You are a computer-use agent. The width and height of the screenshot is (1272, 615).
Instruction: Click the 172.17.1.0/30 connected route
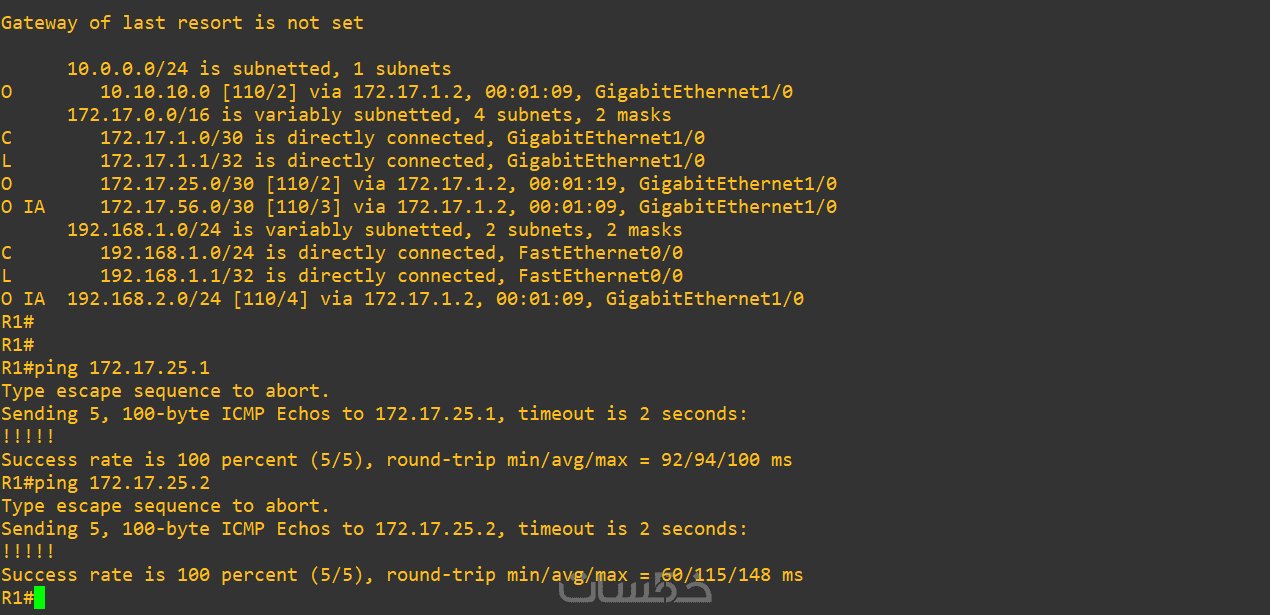coord(401,138)
